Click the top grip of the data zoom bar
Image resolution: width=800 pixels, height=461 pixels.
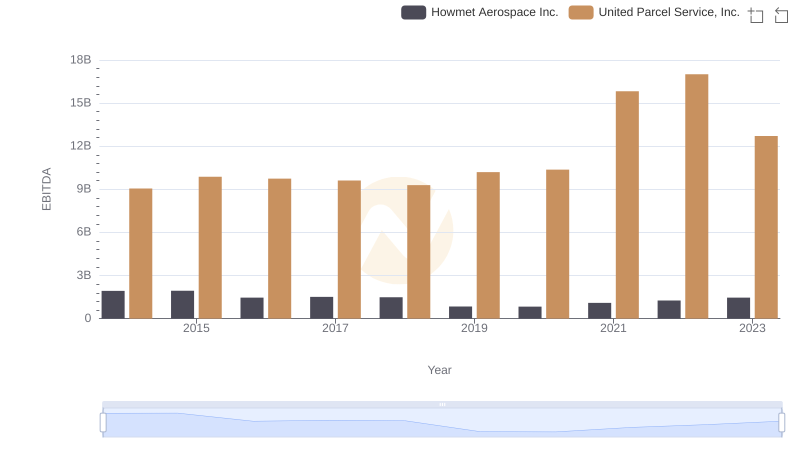coord(442,404)
